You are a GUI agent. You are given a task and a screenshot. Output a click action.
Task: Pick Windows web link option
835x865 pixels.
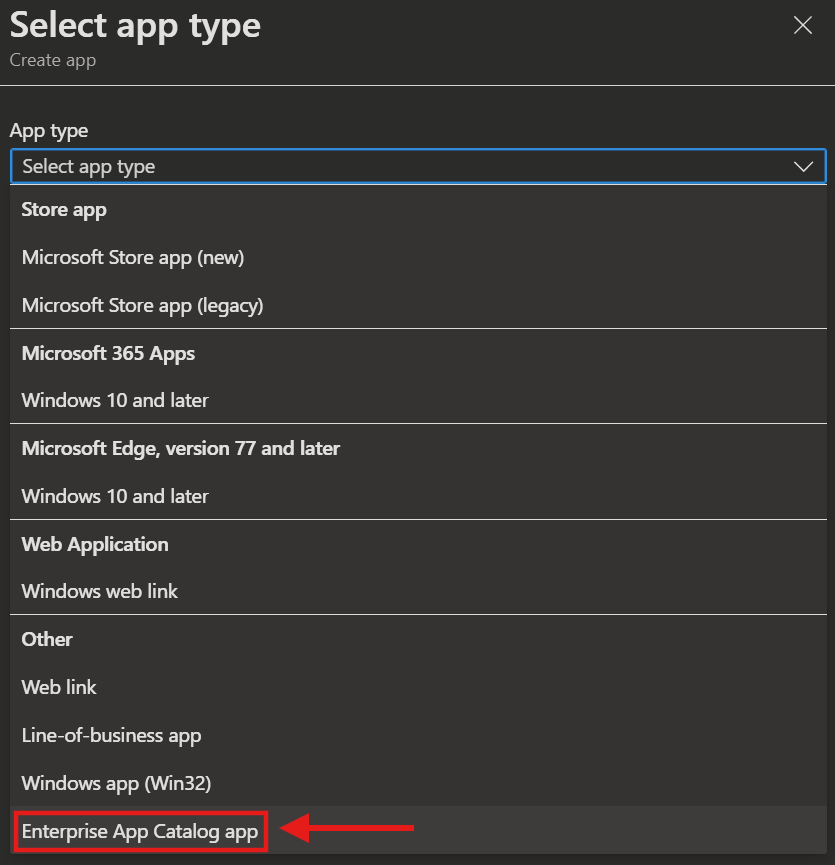coord(418,591)
